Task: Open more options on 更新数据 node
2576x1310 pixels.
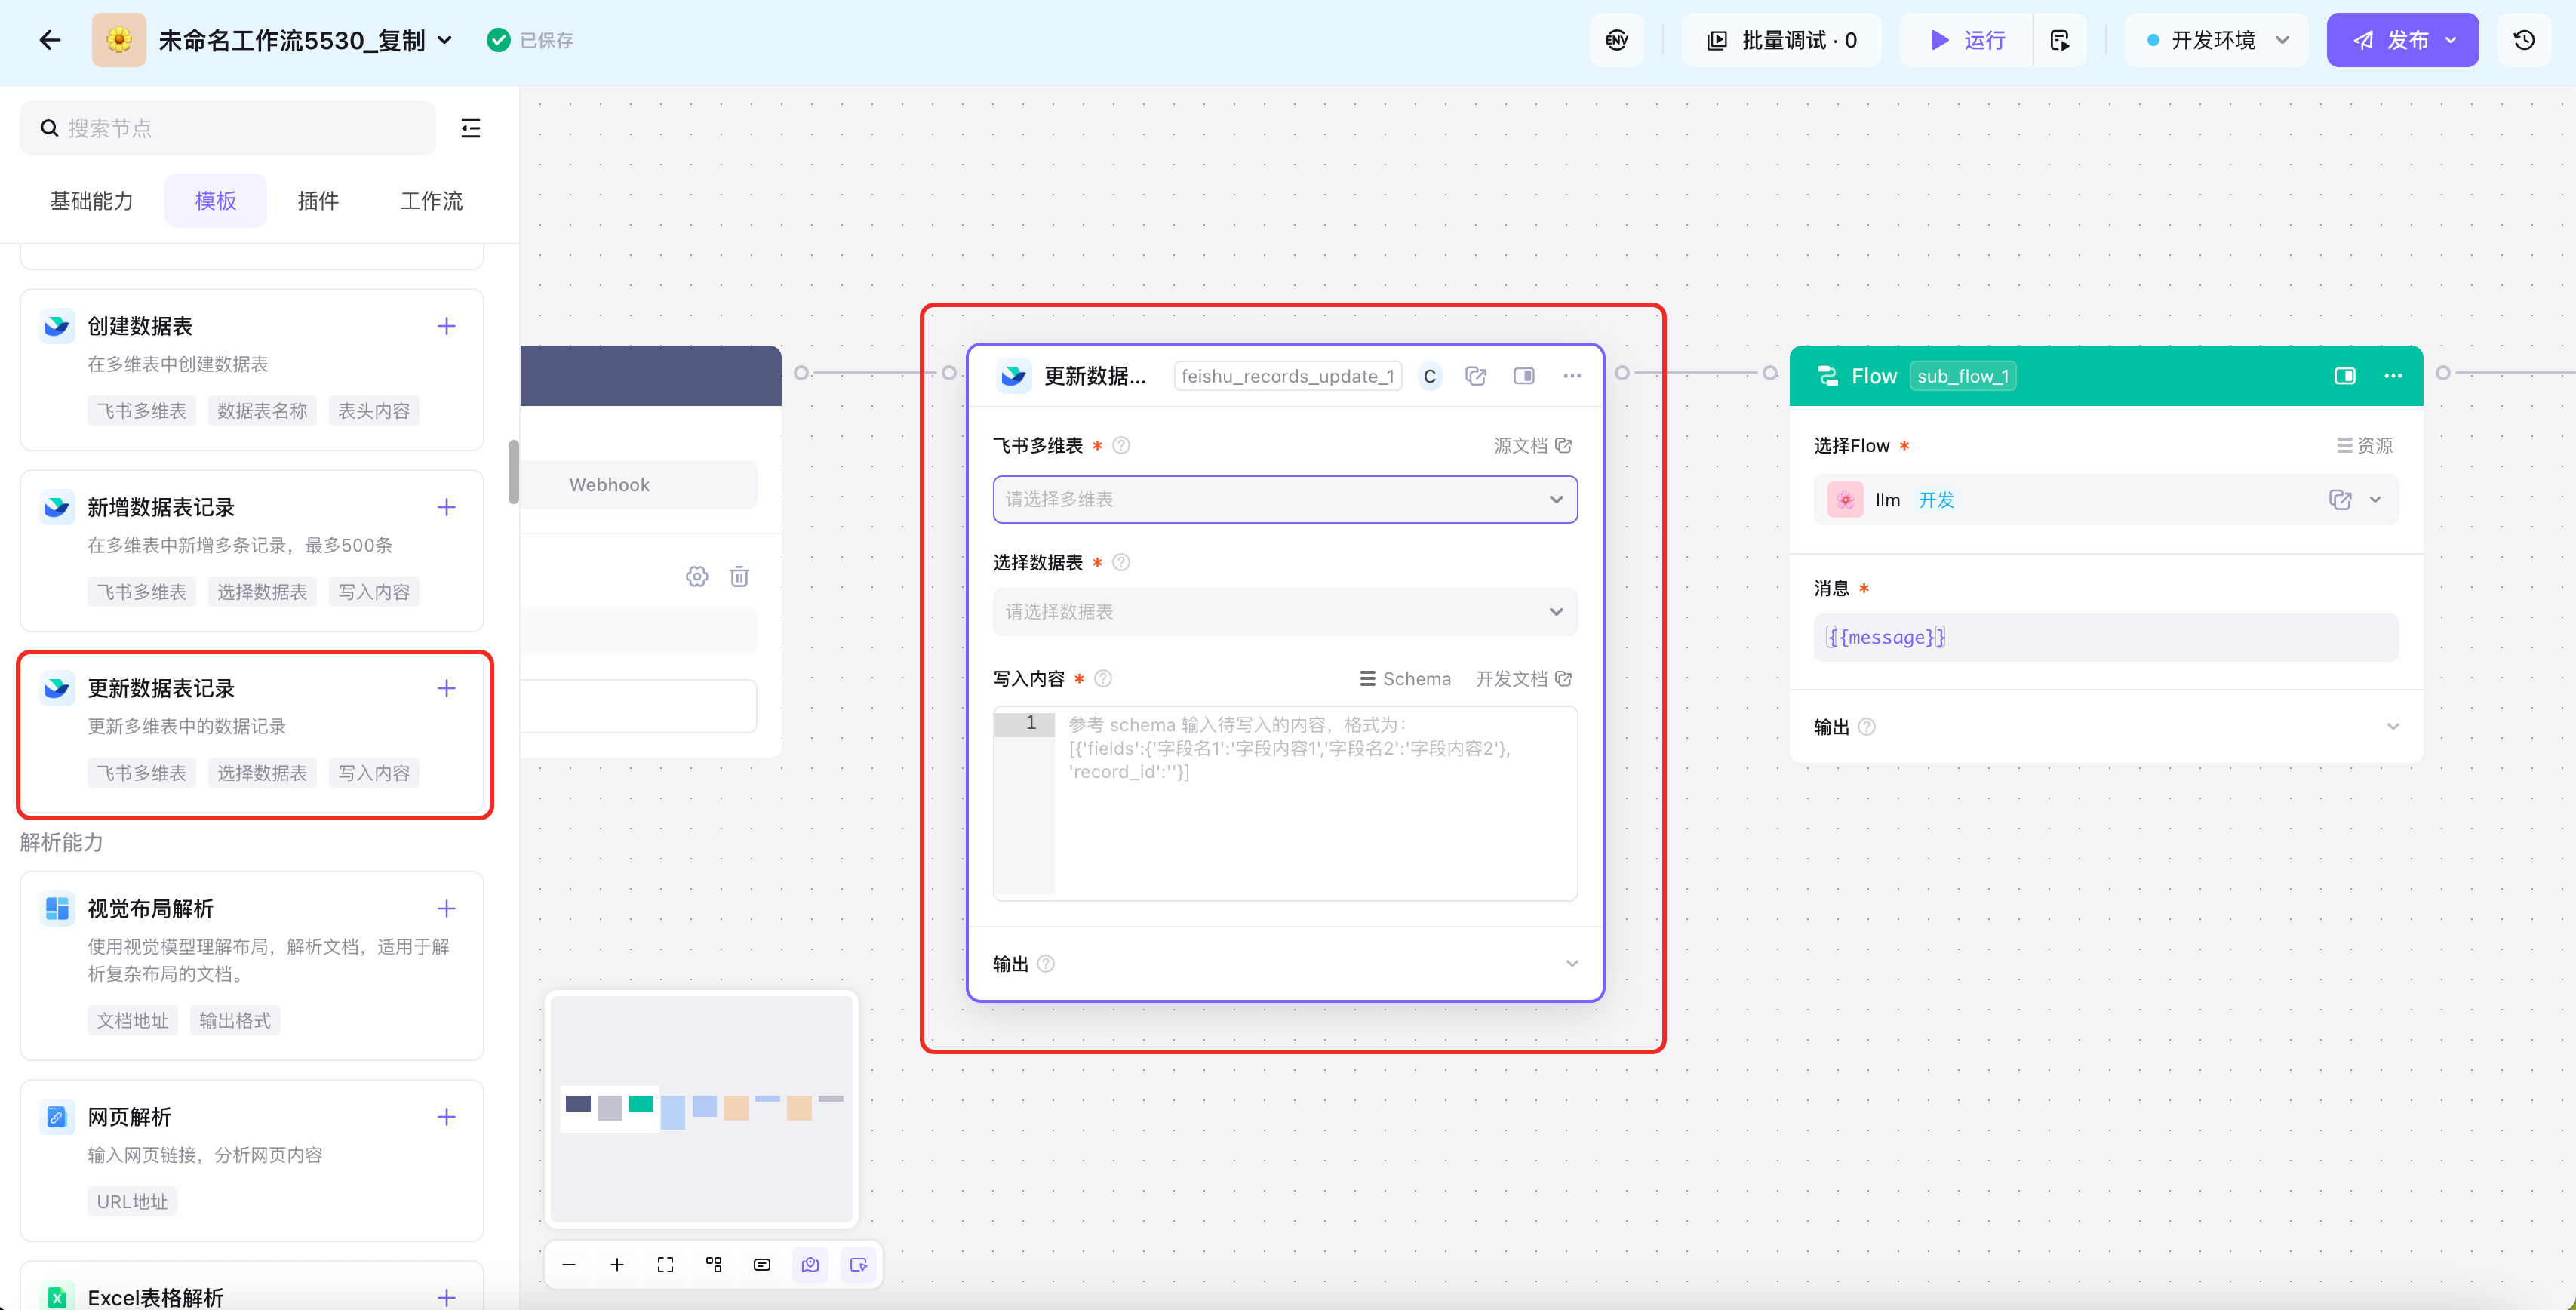Action: pyautogui.click(x=1572, y=376)
